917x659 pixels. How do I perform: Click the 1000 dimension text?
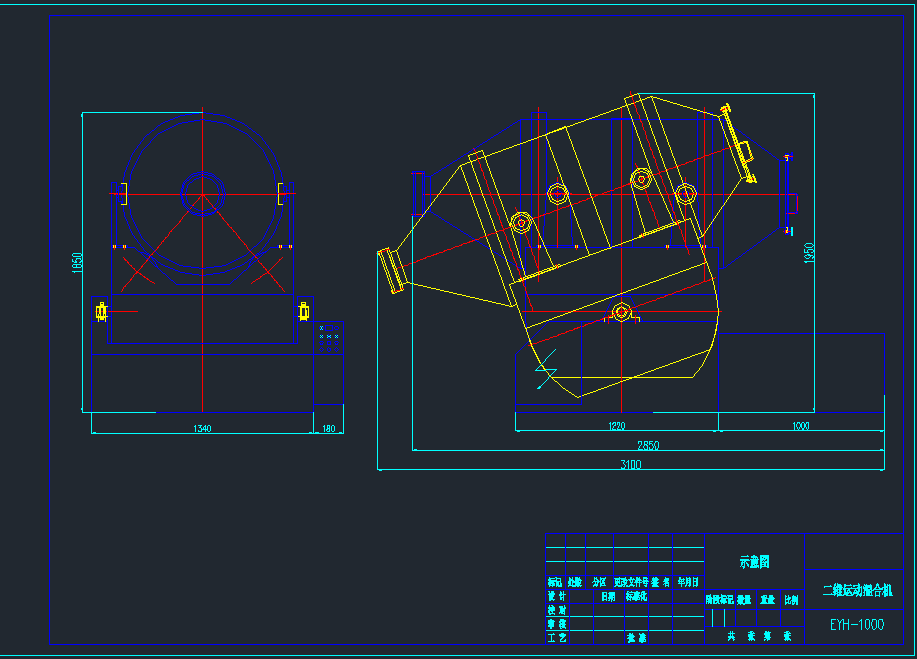coord(800,426)
